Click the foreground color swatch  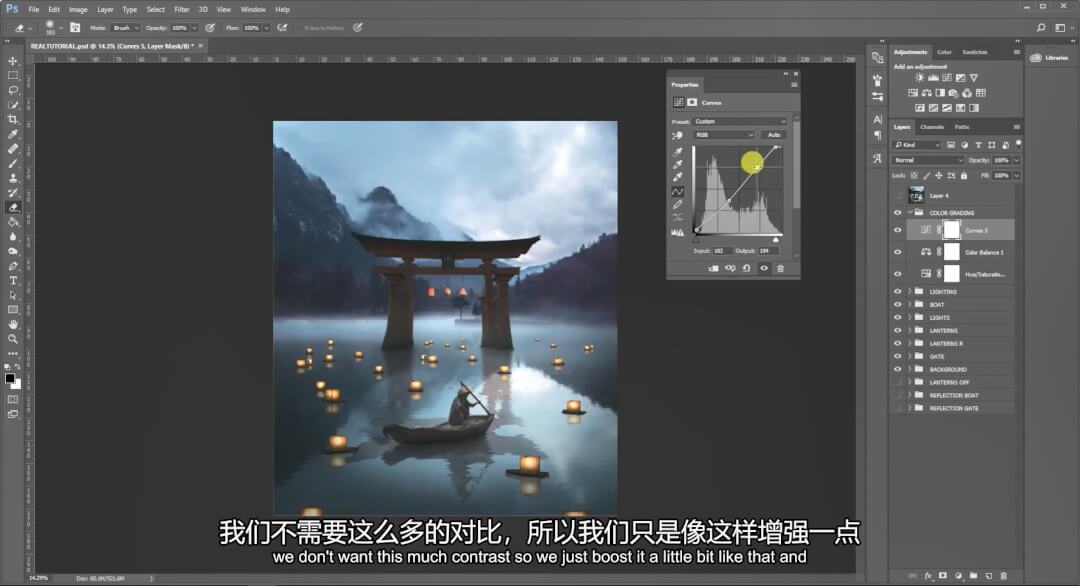pyautogui.click(x=9, y=378)
